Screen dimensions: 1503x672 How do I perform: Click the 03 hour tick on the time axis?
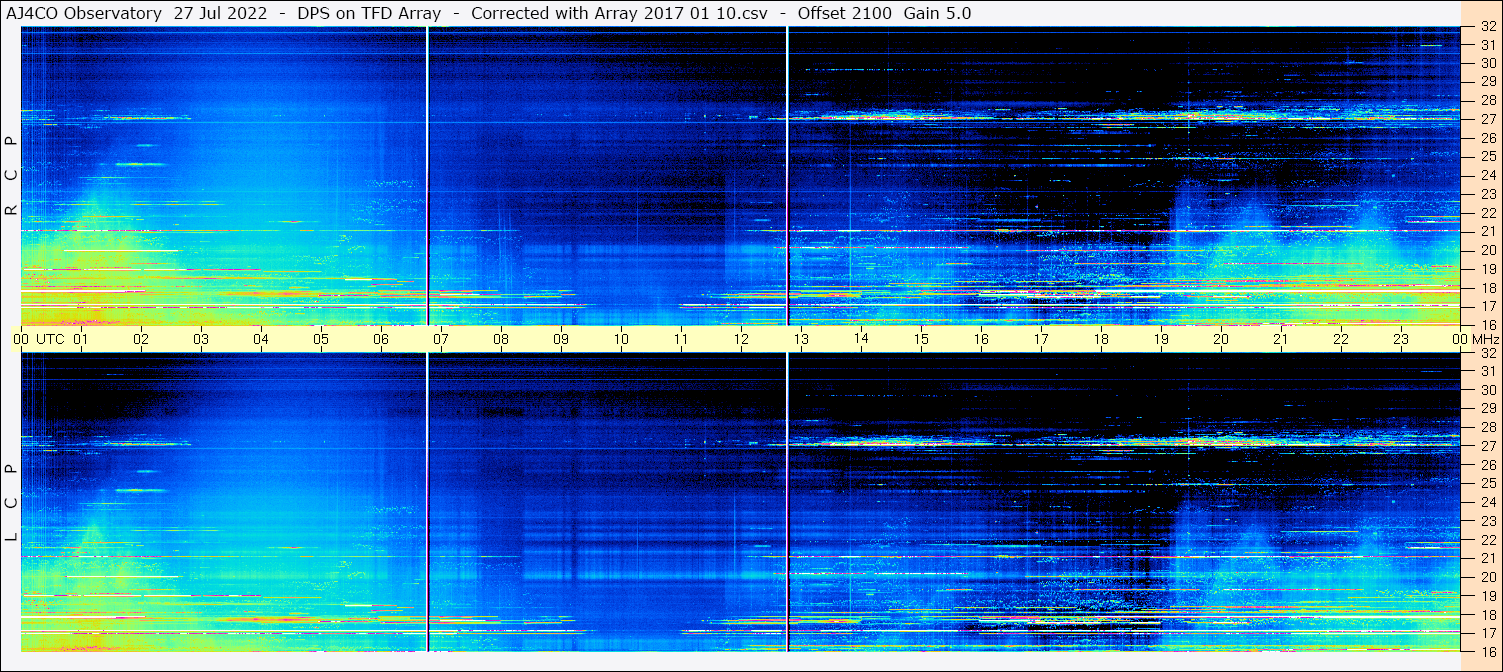tap(201, 339)
